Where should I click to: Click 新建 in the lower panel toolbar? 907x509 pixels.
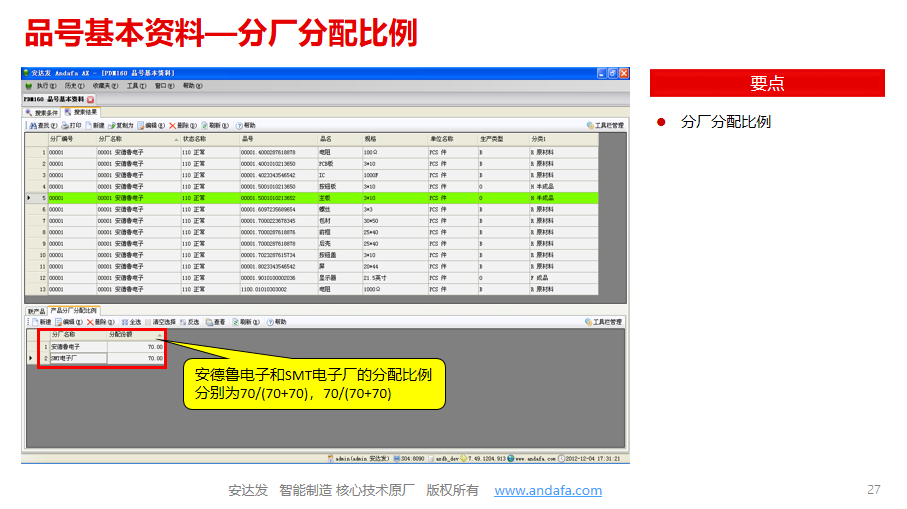40,322
